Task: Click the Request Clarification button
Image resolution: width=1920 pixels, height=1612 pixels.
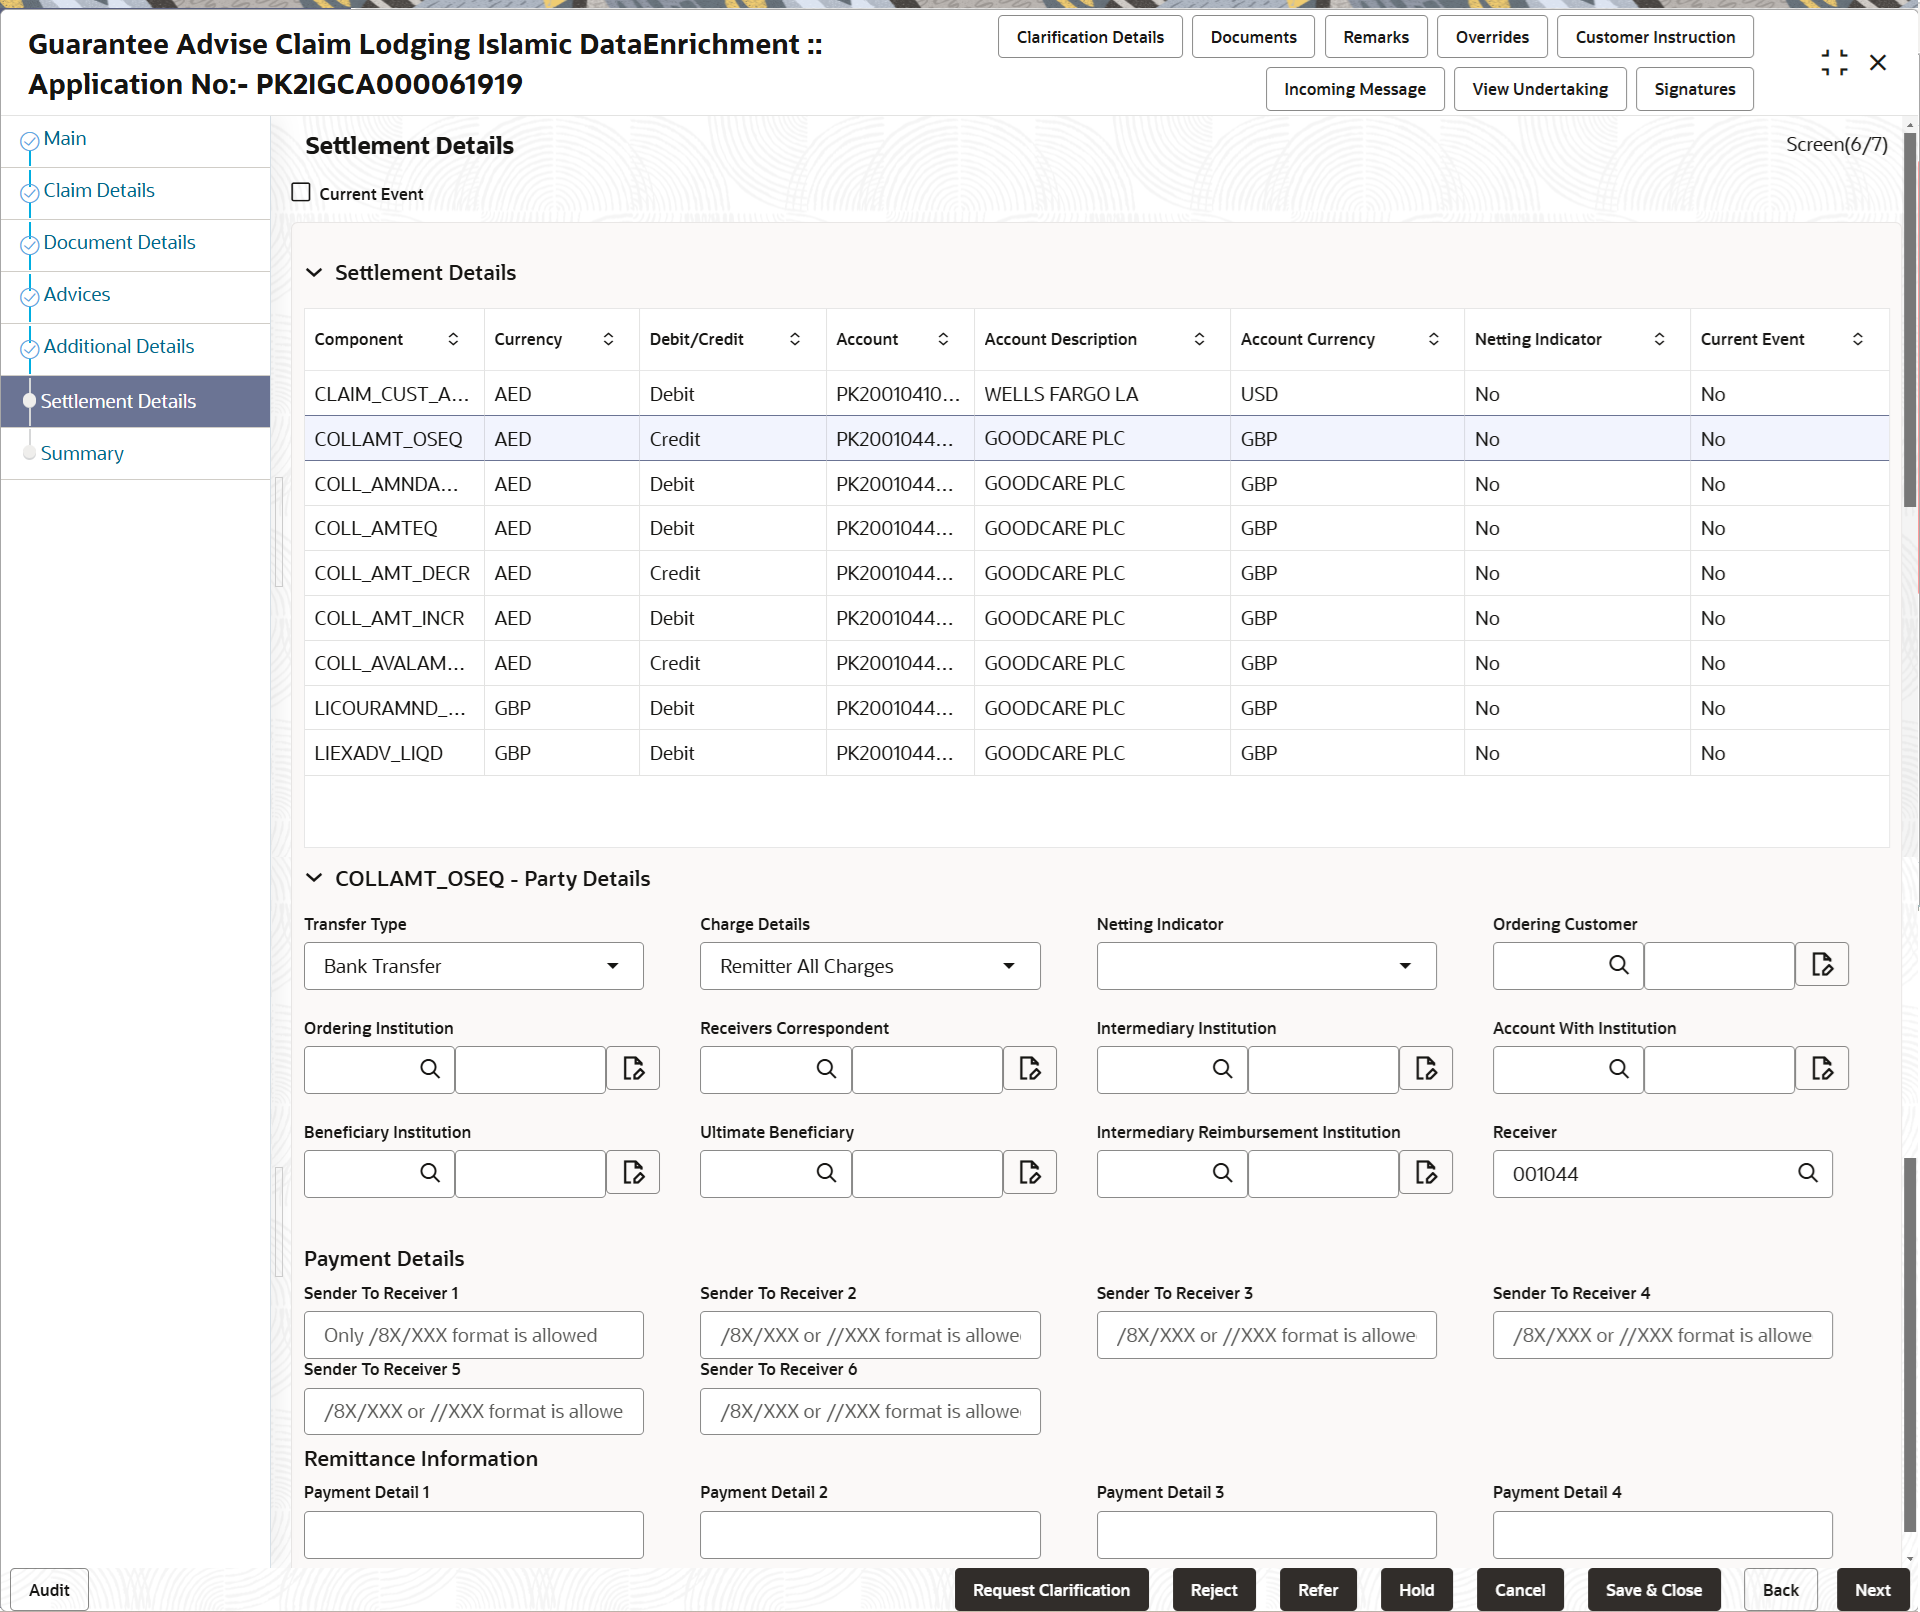Action: (1051, 1589)
